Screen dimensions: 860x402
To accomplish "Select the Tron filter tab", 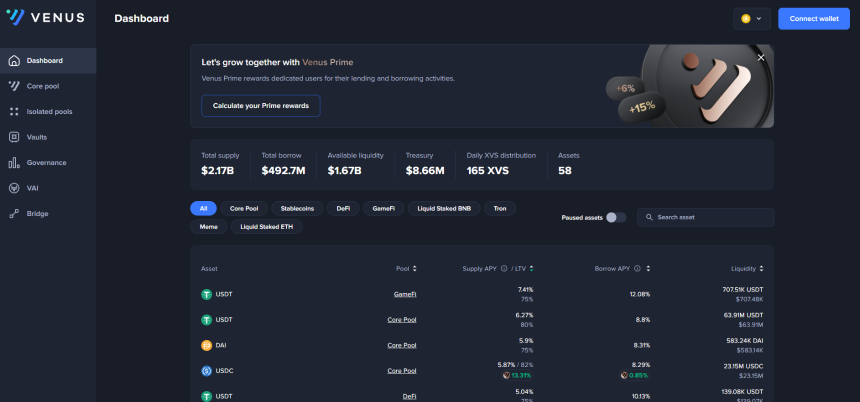I will [x=500, y=208].
